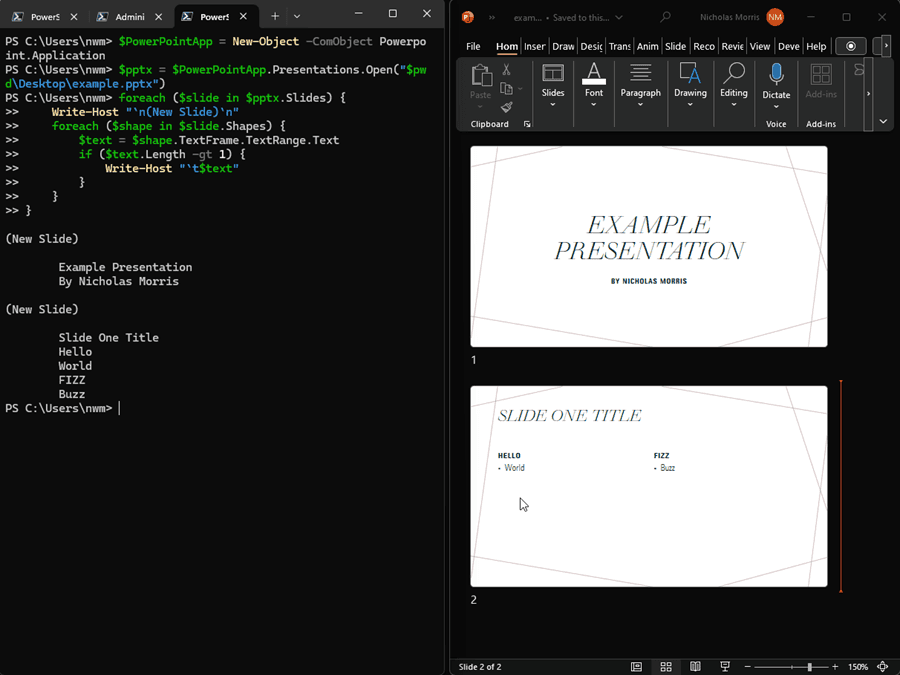Collapse the ribbon with chevron
Image resolution: width=900 pixels, height=675 pixels.
click(x=883, y=121)
